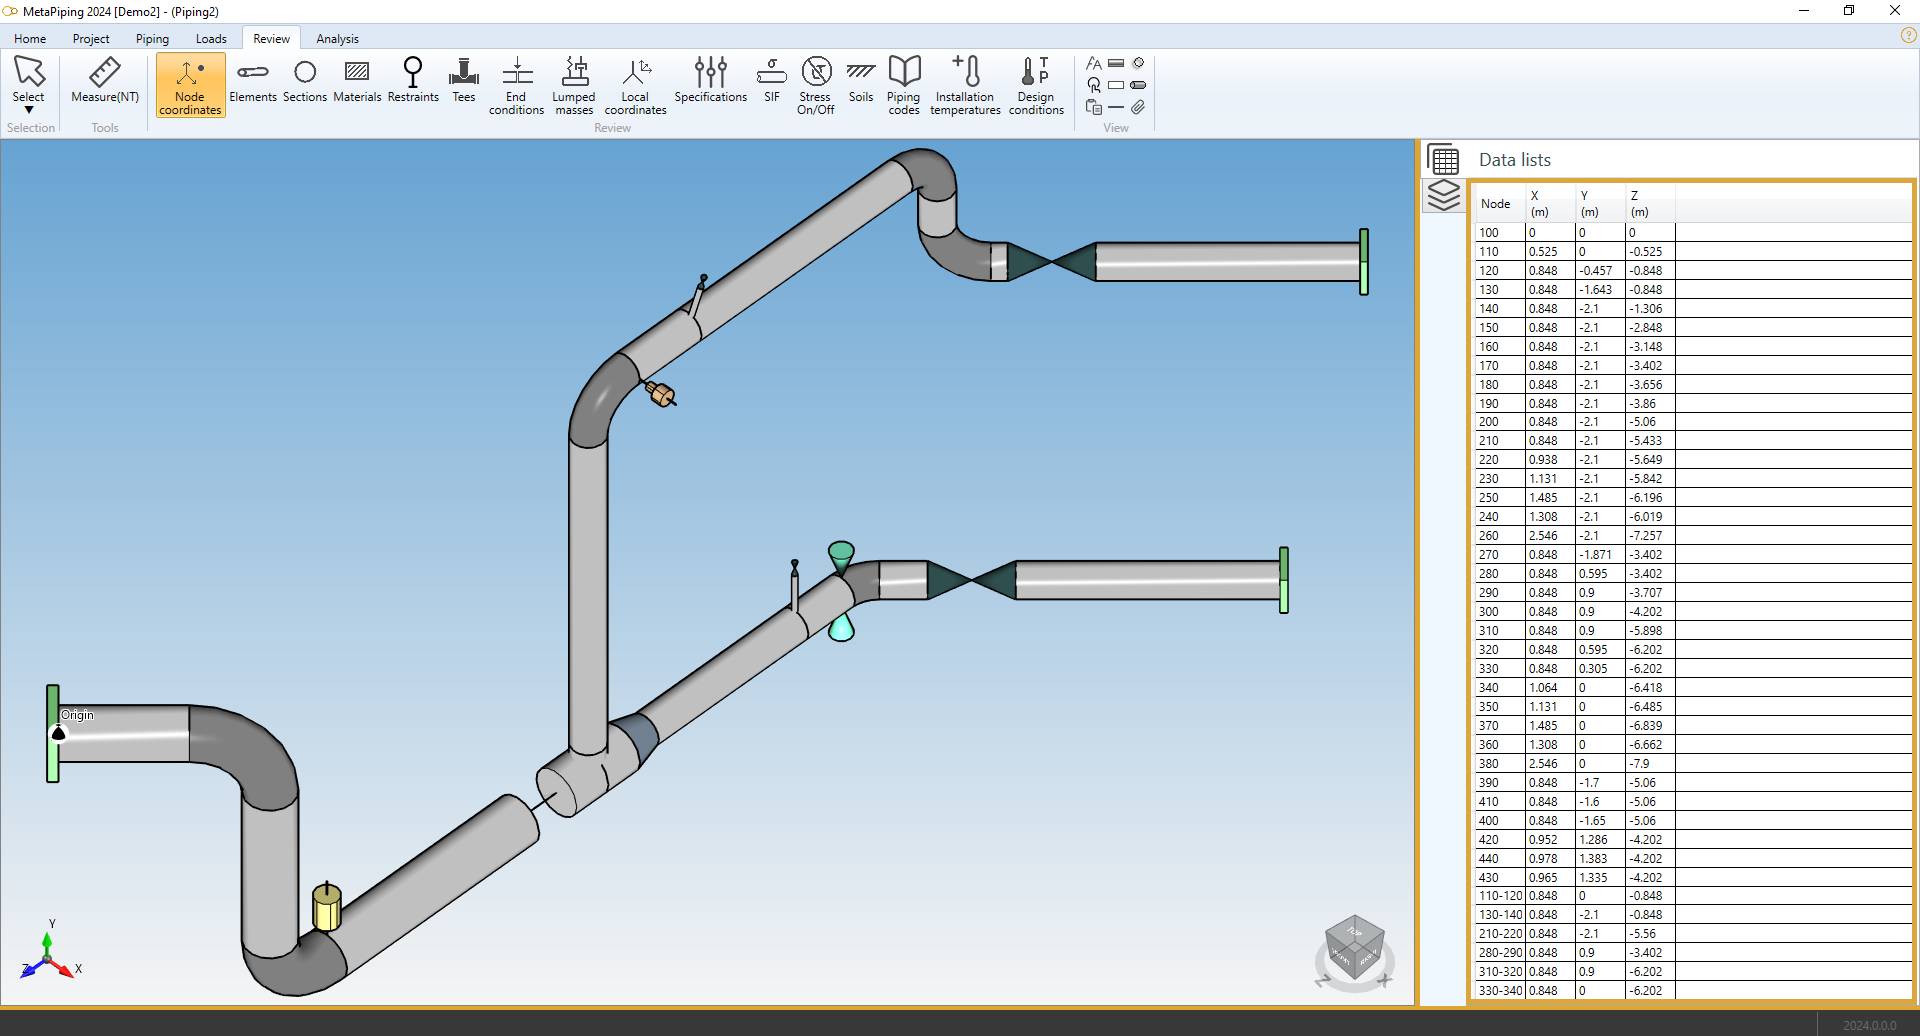
Task: Open End conditions review
Action: (516, 86)
